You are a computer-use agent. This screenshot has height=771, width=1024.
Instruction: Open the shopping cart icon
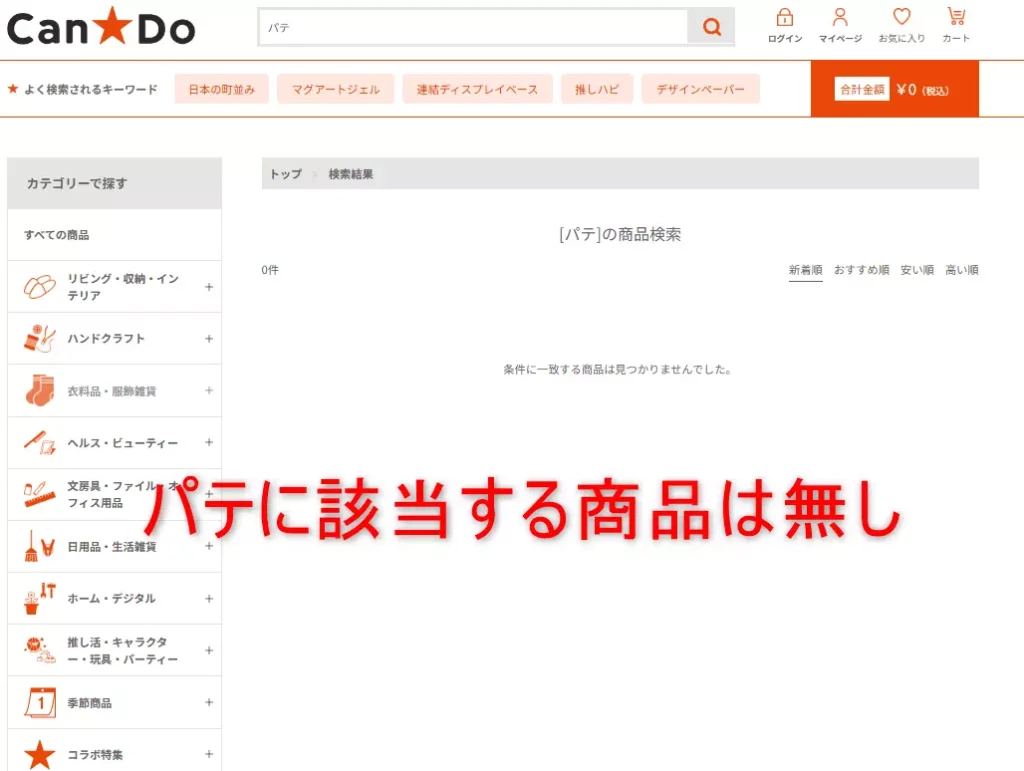tap(956, 18)
